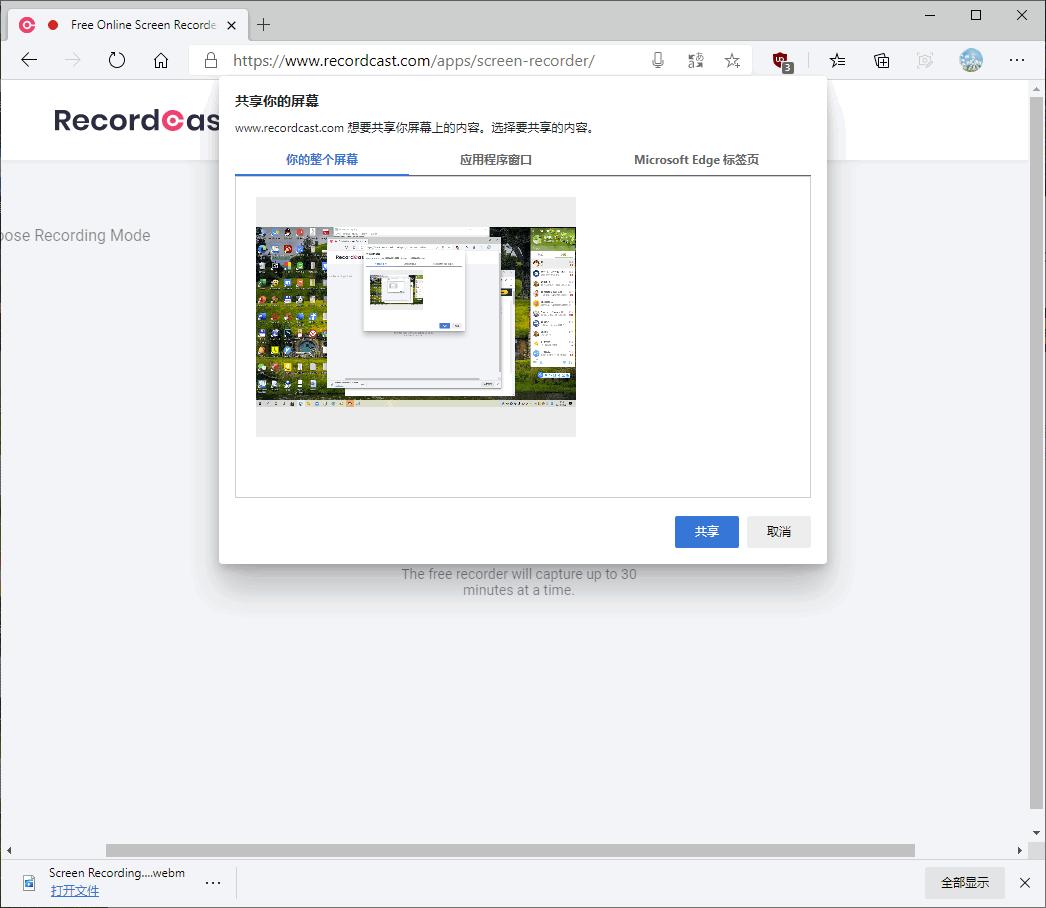Click the scroll left arrow
This screenshot has height=908, width=1046.
click(9, 851)
